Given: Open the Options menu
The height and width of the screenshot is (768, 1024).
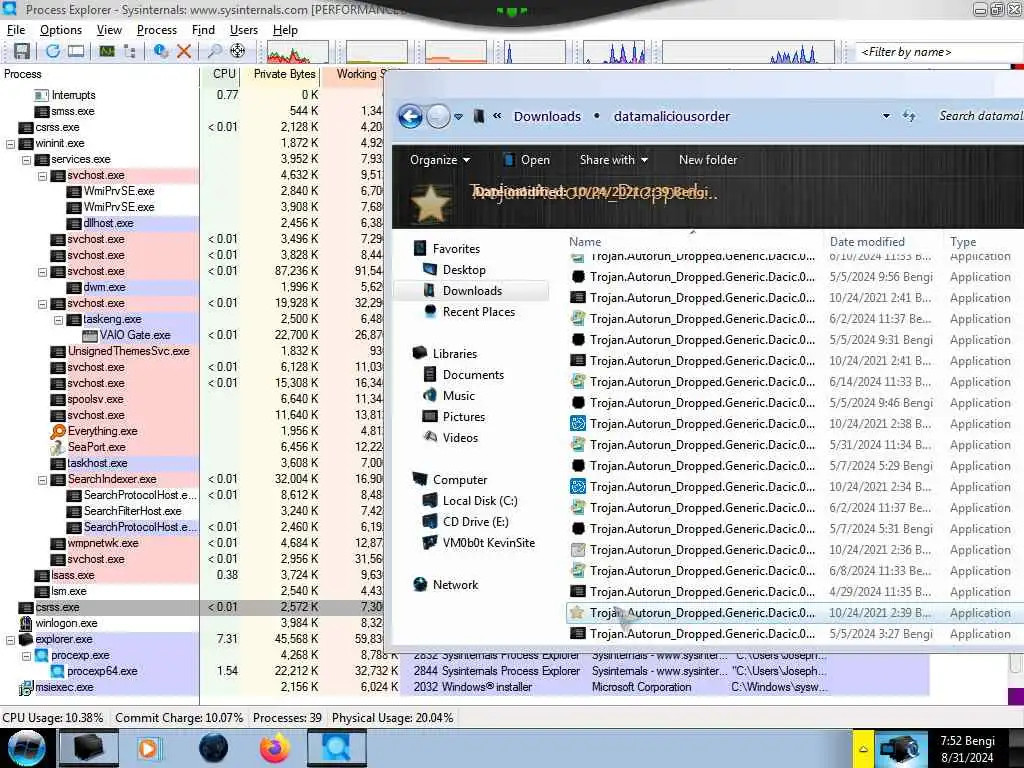Looking at the screenshot, I should click(61, 30).
